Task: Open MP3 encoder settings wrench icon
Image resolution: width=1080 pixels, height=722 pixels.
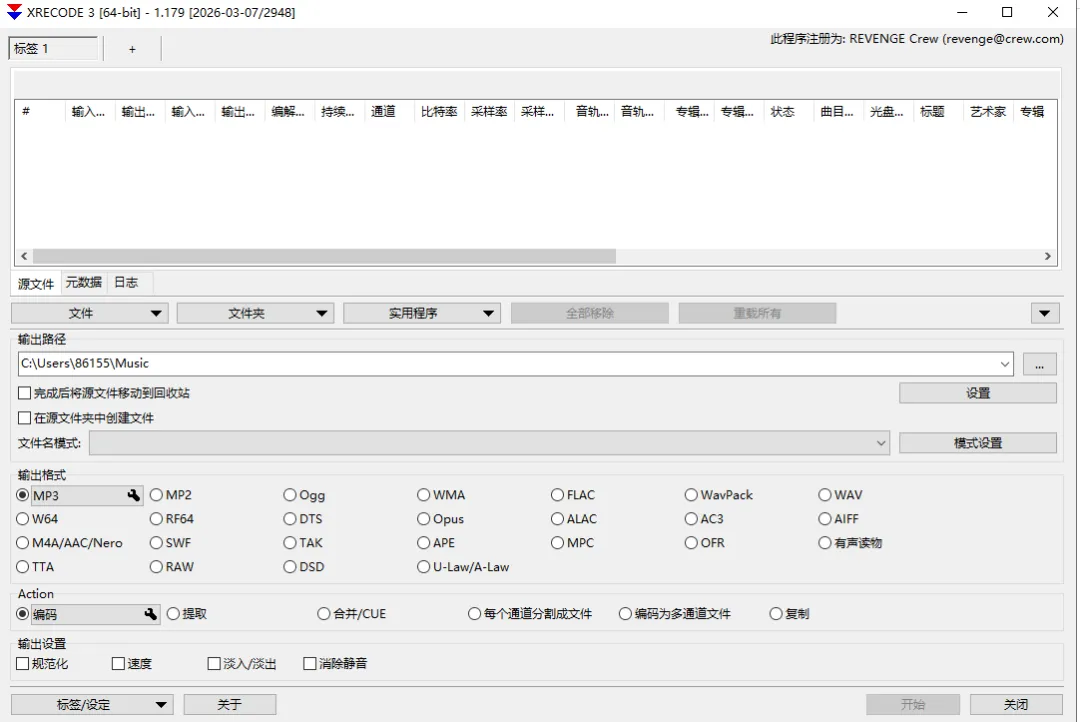Action: 134,495
